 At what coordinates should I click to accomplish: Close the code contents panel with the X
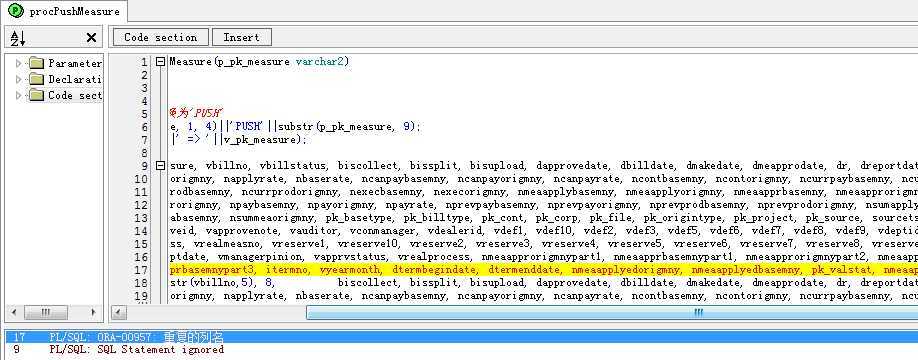[91, 38]
